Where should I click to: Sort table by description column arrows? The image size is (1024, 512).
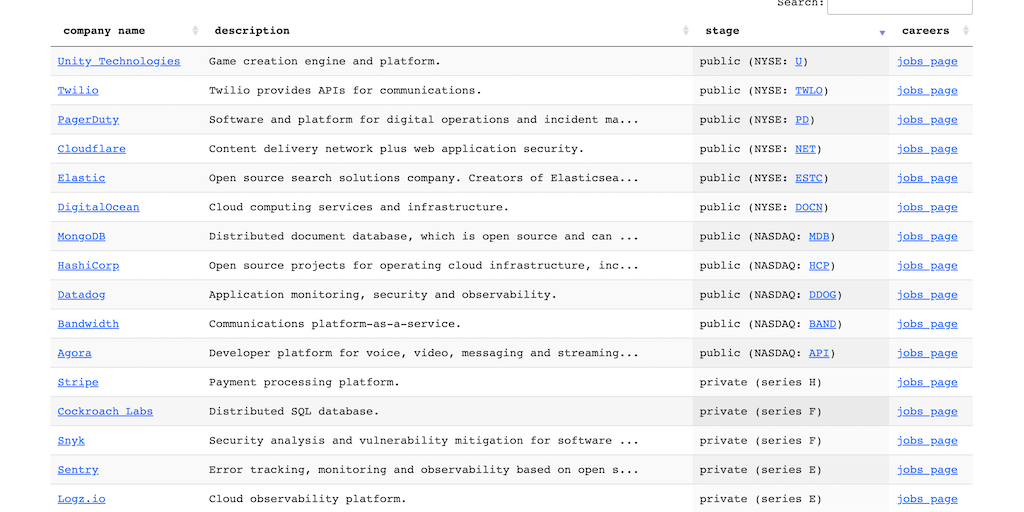686,31
